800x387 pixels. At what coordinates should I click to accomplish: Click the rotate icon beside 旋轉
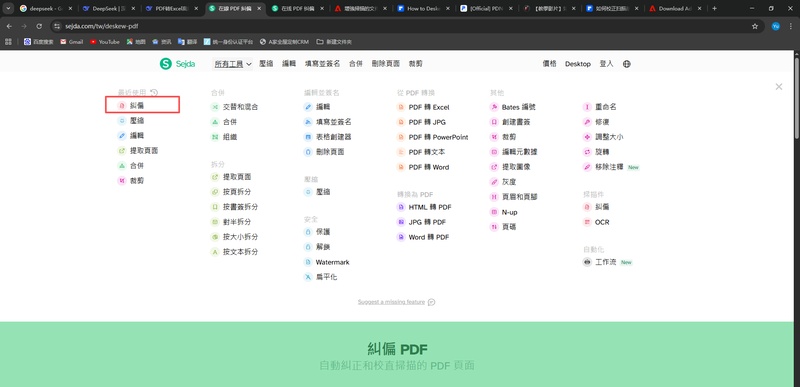coord(587,152)
